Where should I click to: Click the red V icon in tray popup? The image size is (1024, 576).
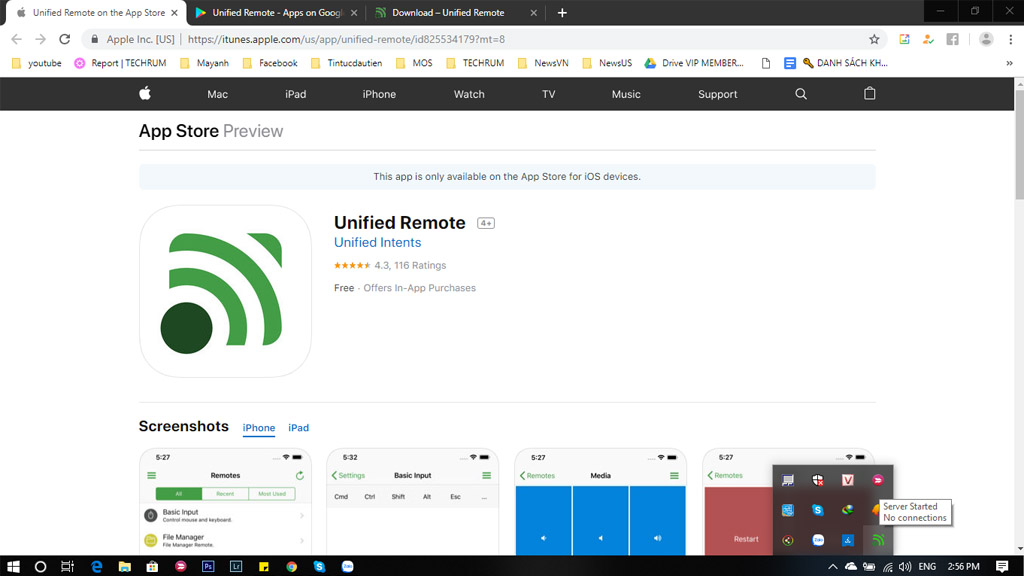848,480
